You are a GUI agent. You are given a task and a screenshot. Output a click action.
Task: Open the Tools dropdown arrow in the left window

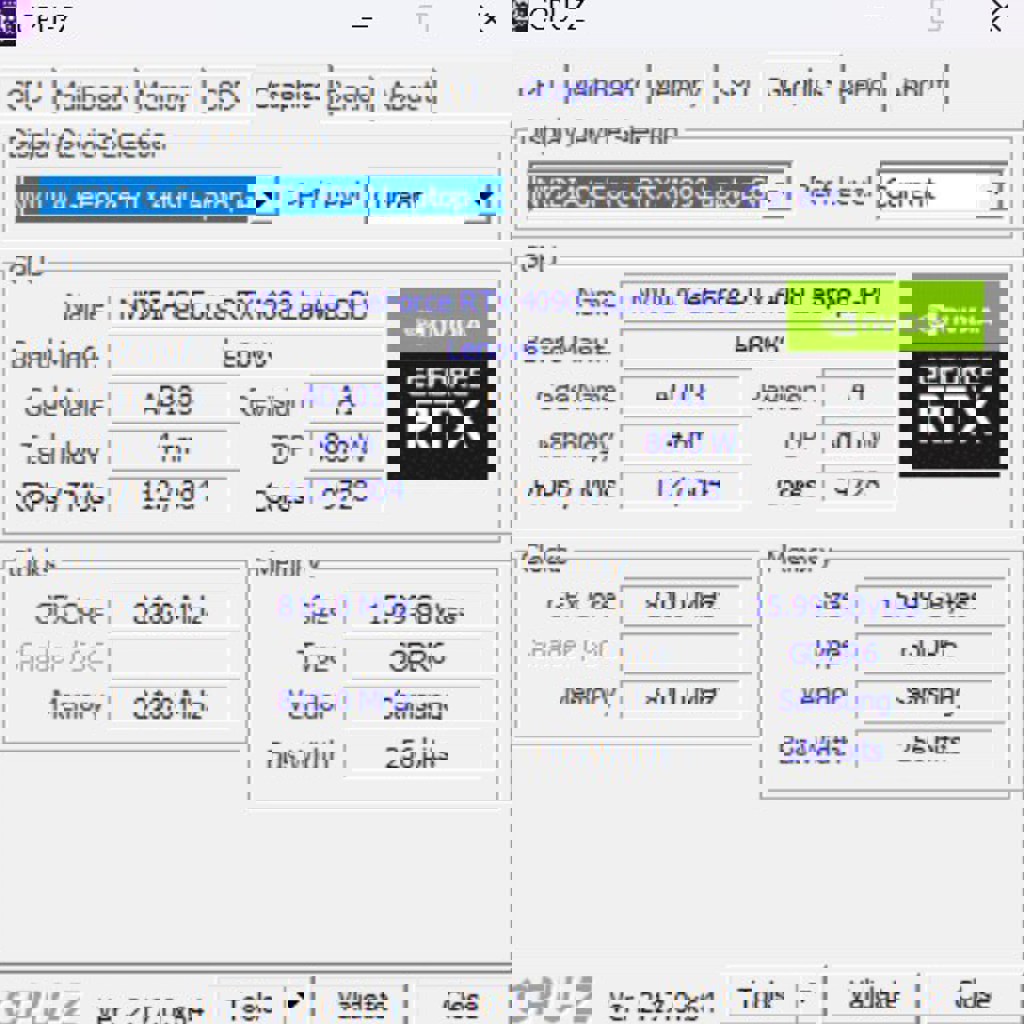296,1001
